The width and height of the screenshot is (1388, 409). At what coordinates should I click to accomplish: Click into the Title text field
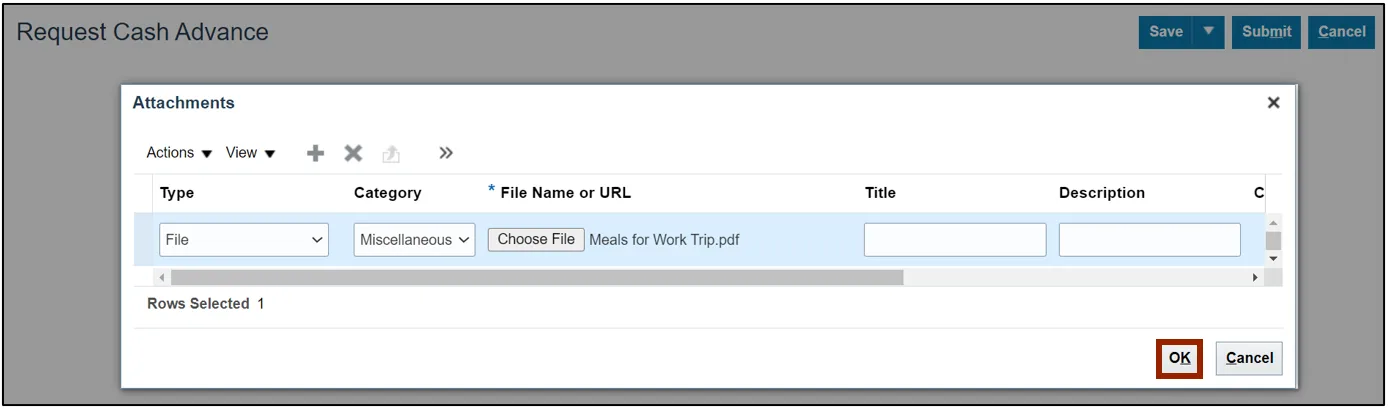coord(955,240)
